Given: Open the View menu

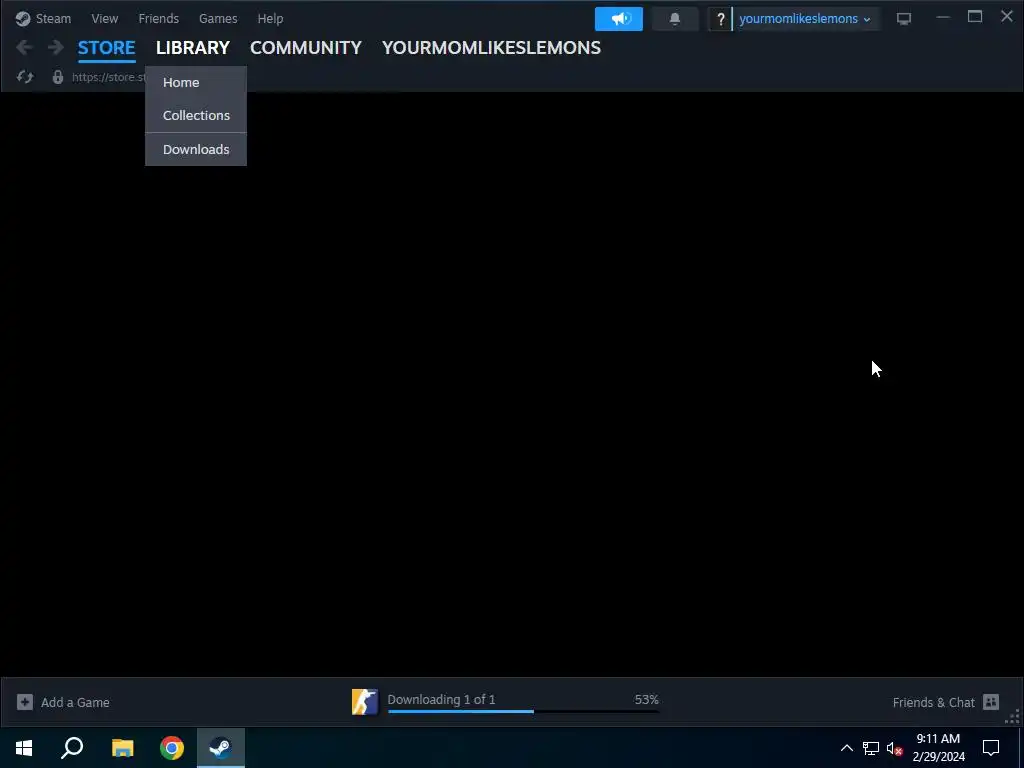Looking at the screenshot, I should (x=104, y=18).
